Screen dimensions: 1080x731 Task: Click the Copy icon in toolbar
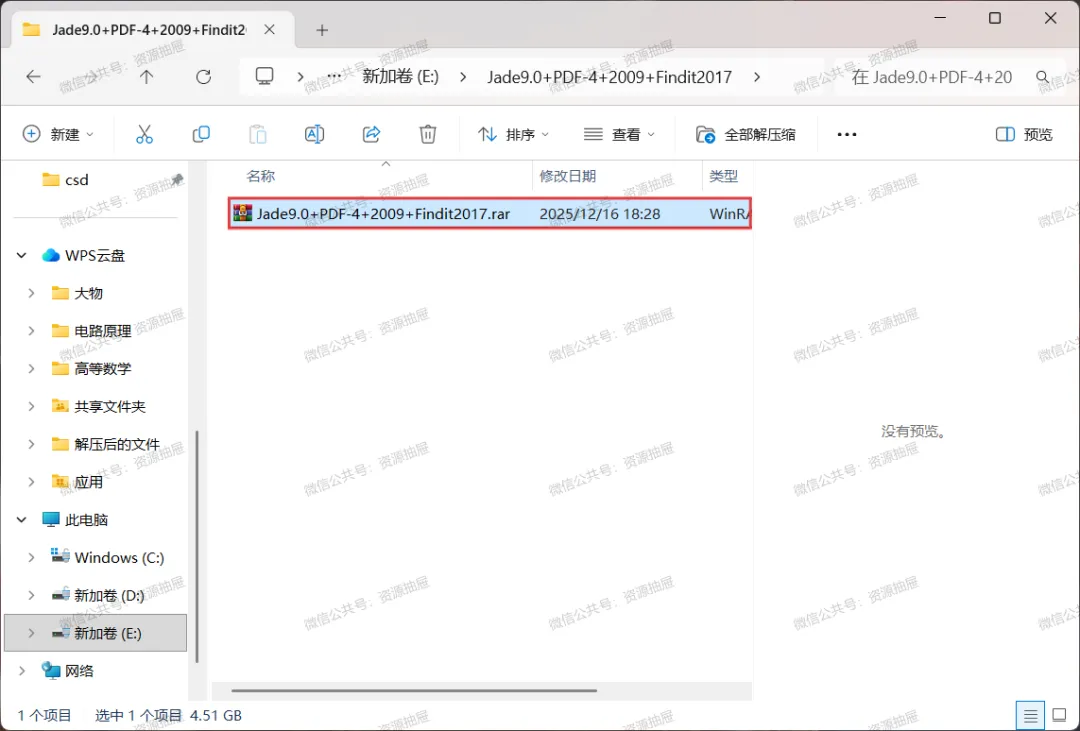[201, 134]
